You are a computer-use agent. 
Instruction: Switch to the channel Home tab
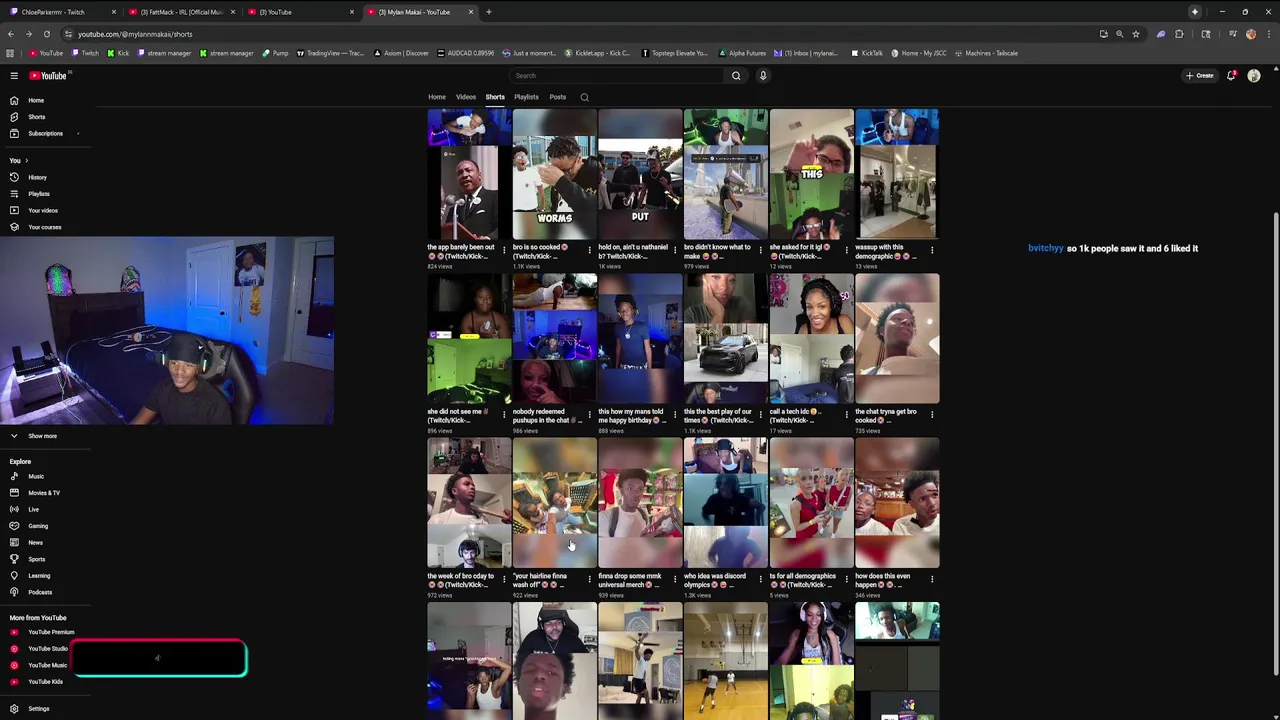click(437, 97)
